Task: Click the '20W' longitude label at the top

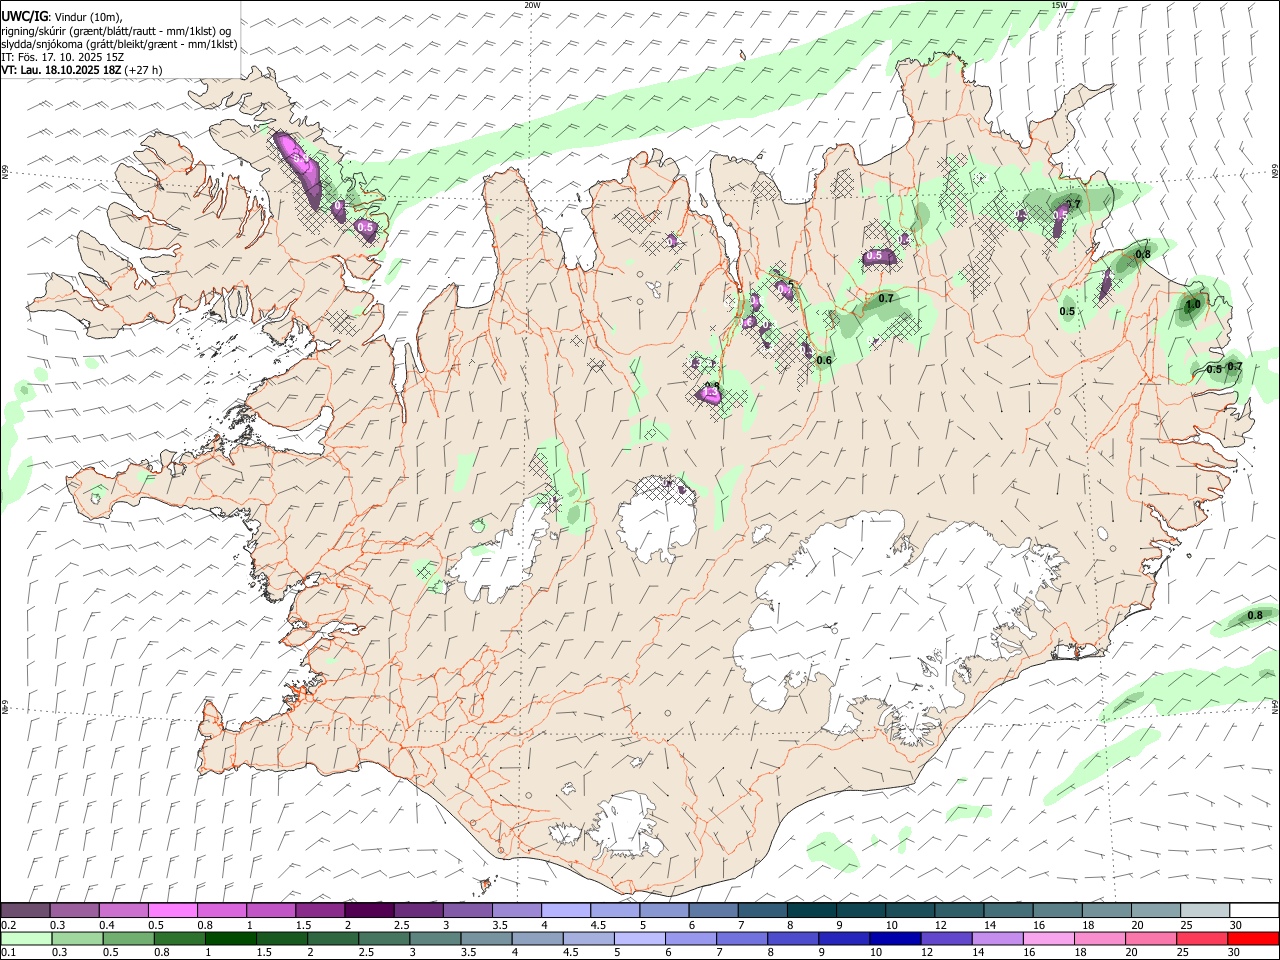Action: click(532, 5)
